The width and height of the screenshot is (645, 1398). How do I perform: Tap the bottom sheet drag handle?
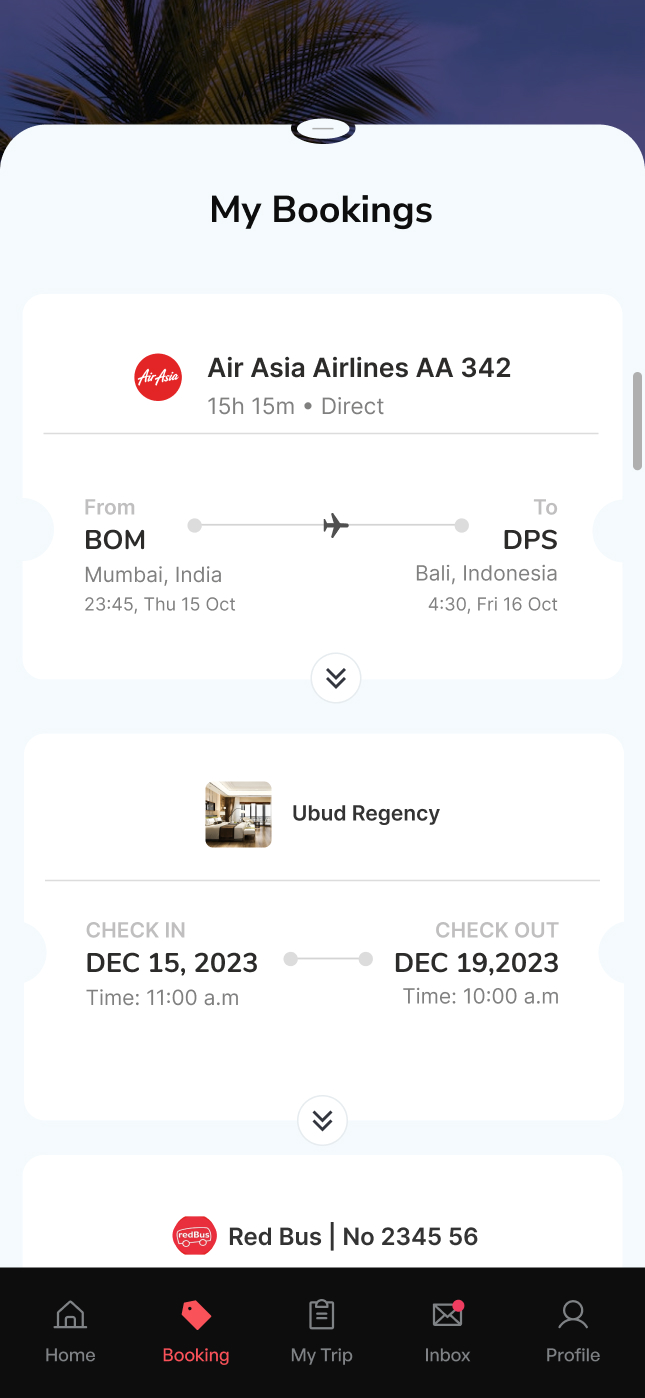coord(323,129)
